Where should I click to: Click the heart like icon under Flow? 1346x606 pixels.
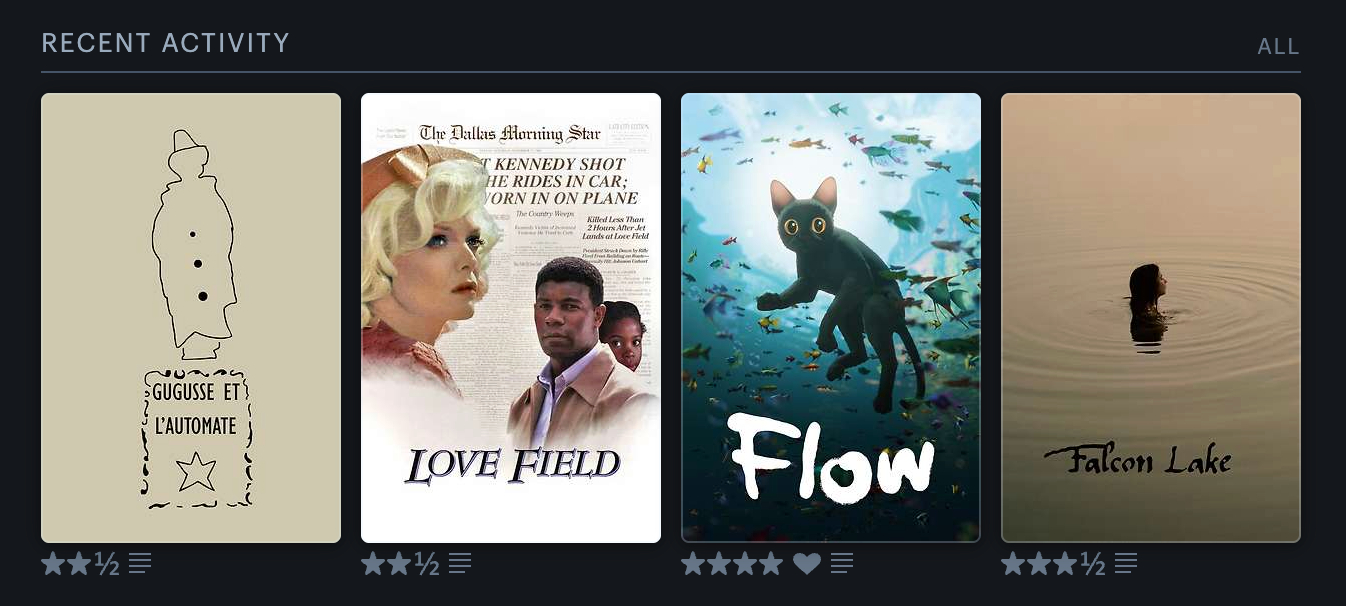point(807,564)
